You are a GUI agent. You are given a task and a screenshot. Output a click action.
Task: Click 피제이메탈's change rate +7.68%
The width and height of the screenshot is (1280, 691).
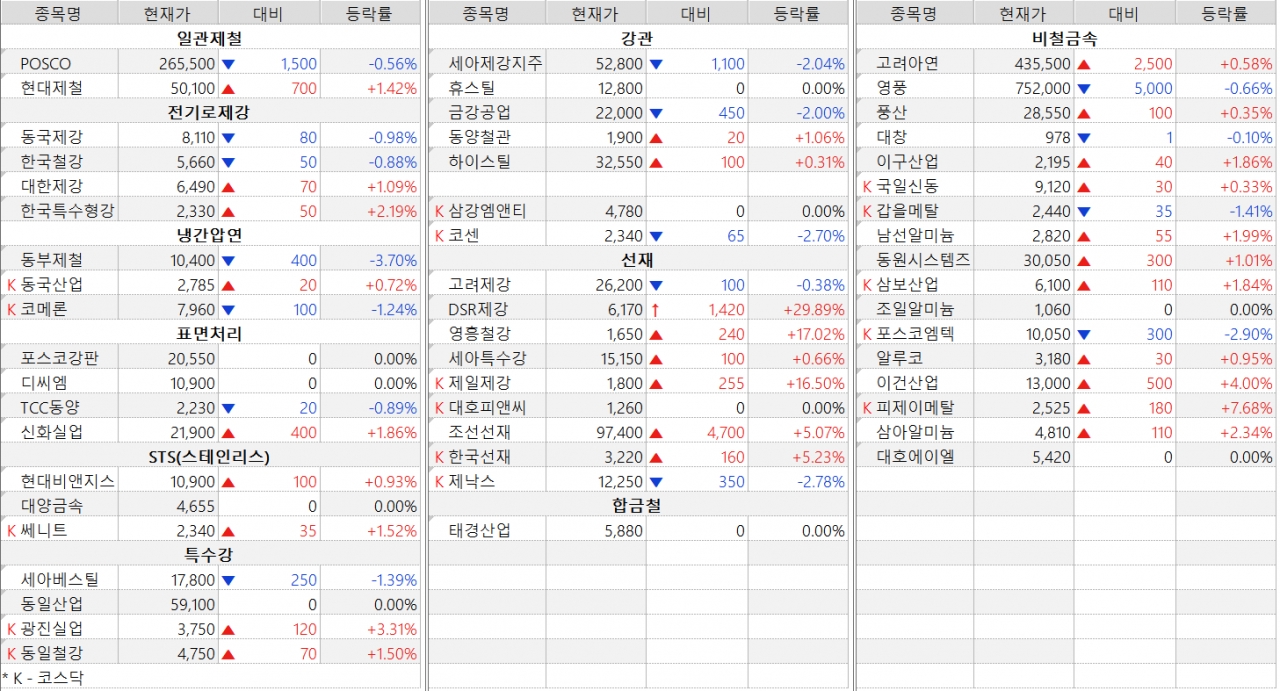click(1247, 408)
